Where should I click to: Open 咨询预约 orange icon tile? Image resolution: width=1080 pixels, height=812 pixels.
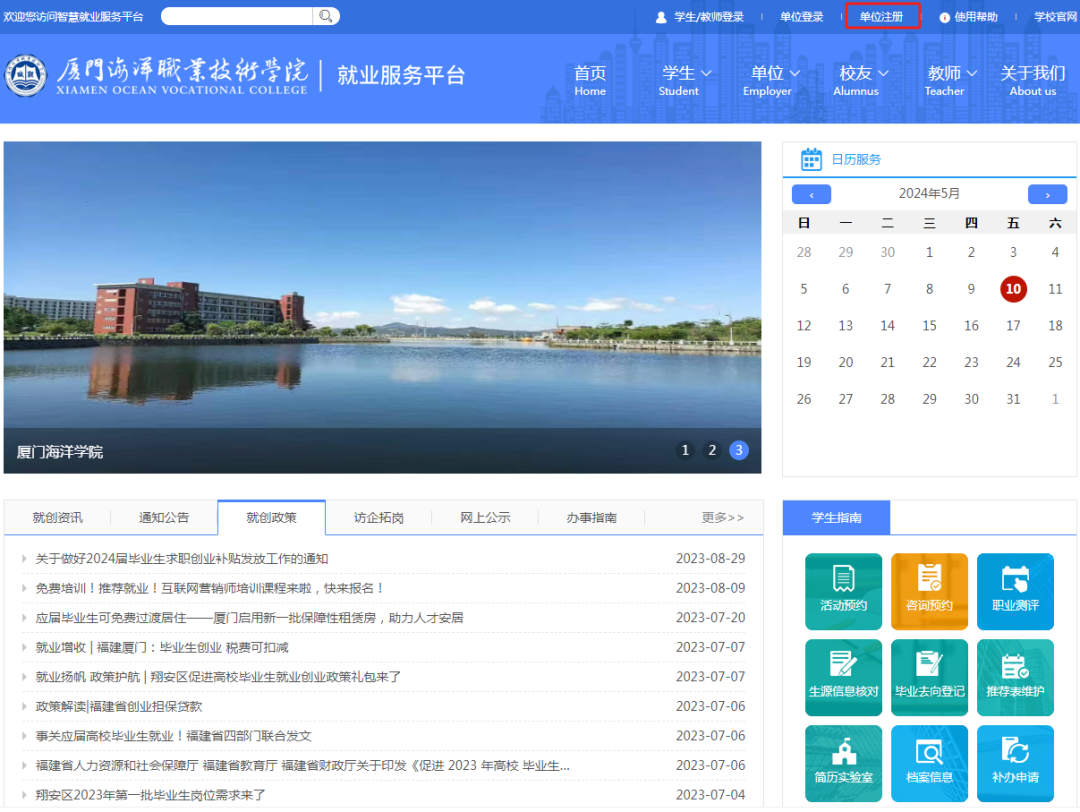click(x=929, y=591)
